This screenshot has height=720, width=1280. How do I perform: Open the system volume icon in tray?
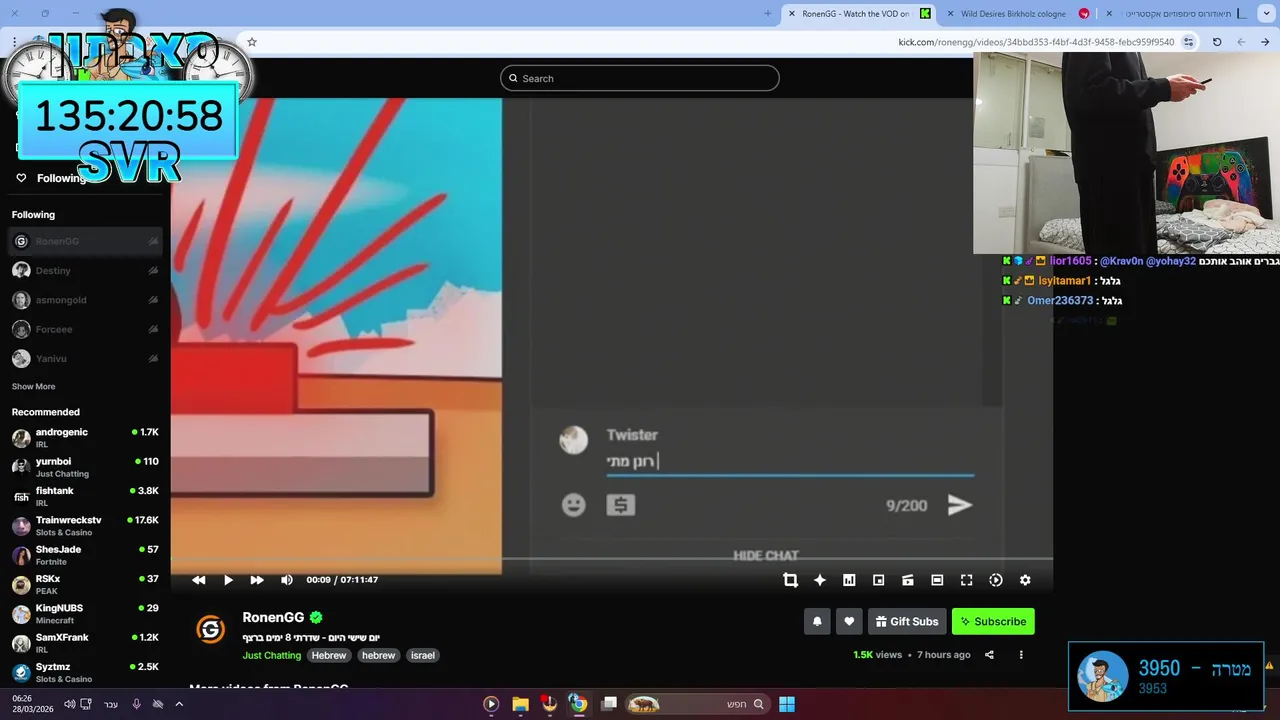69,704
